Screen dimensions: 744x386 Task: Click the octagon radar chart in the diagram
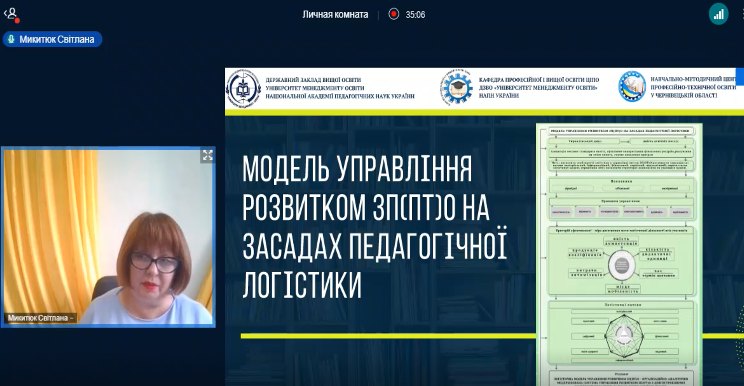coord(623,336)
